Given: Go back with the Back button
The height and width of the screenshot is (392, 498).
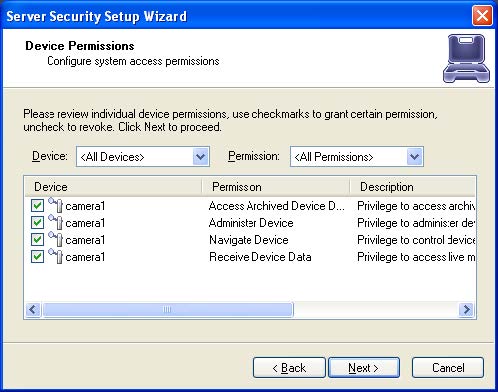Looking at the screenshot, I should click(289, 368).
